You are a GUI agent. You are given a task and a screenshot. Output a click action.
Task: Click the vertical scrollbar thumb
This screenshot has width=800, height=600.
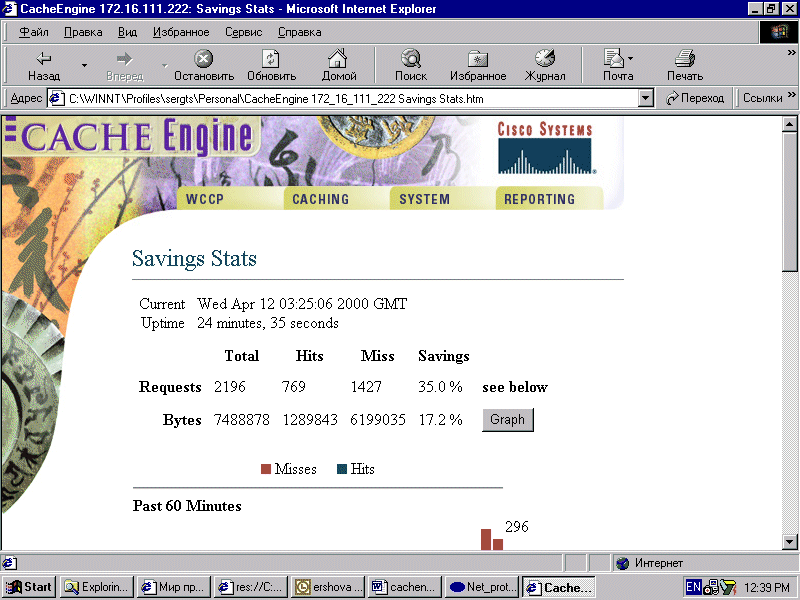[x=789, y=202]
